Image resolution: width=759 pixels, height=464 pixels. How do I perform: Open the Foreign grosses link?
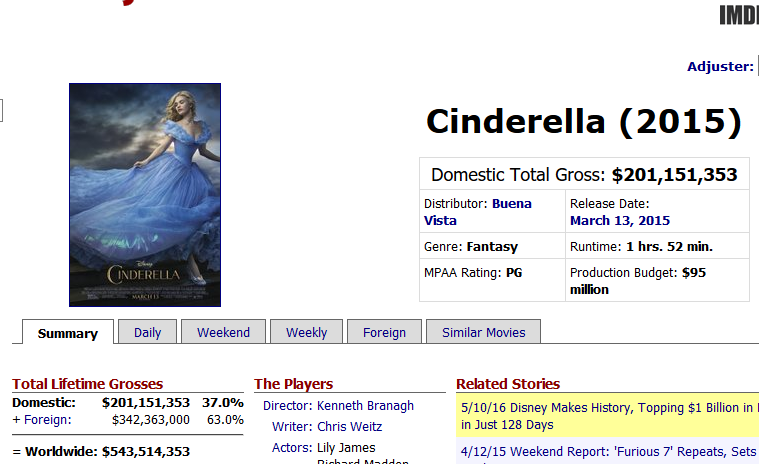pyautogui.click(x=47, y=419)
